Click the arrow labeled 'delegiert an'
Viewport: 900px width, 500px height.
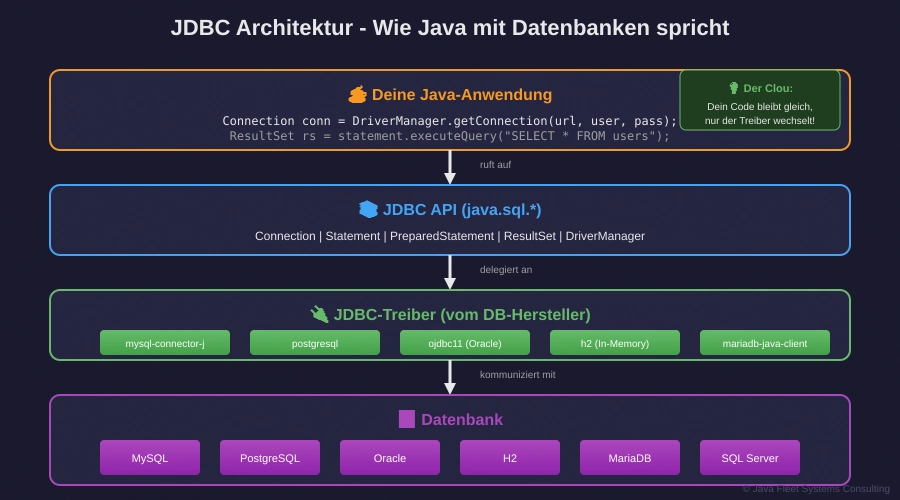point(450,272)
